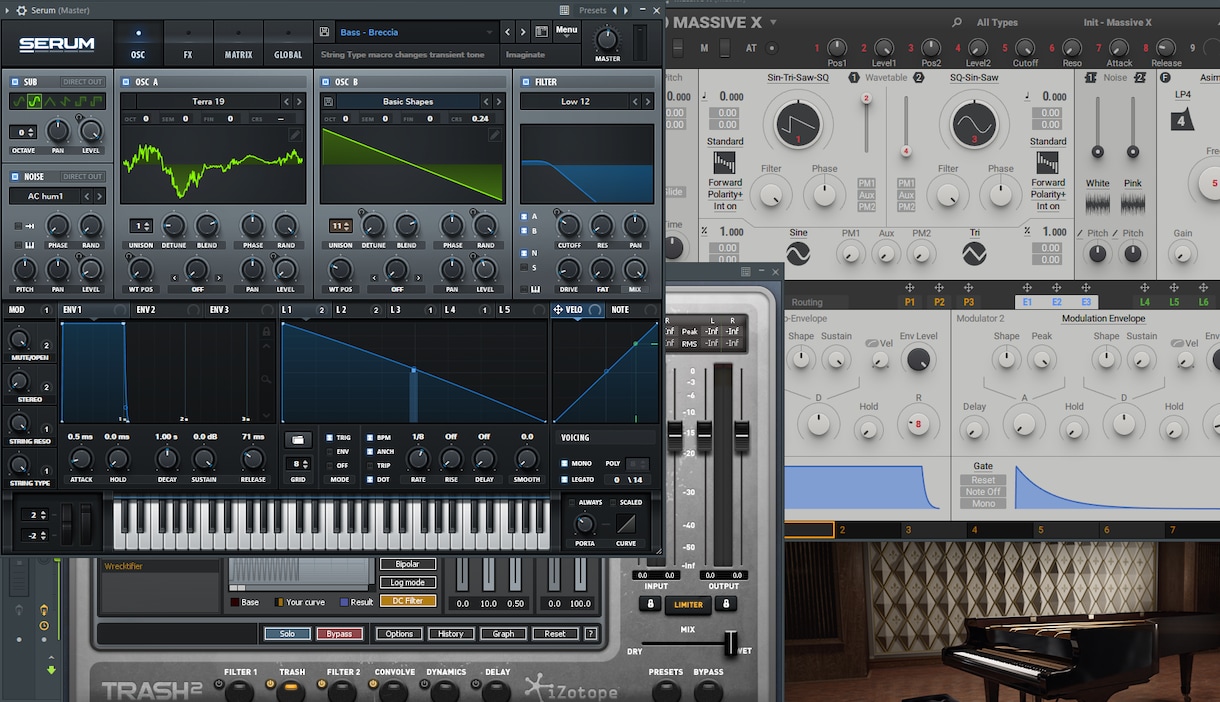The width and height of the screenshot is (1220, 702).
Task: Save the Serum preset with the disk icon
Action: 325,32
